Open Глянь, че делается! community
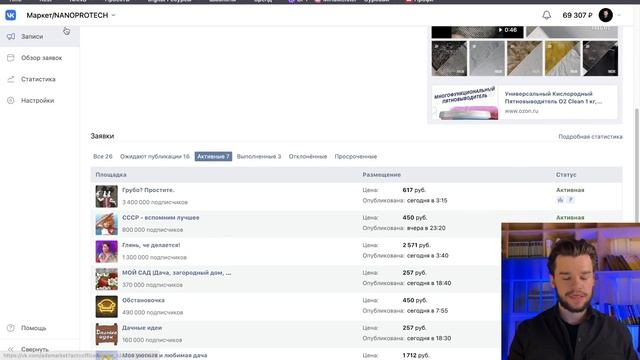 [151, 245]
